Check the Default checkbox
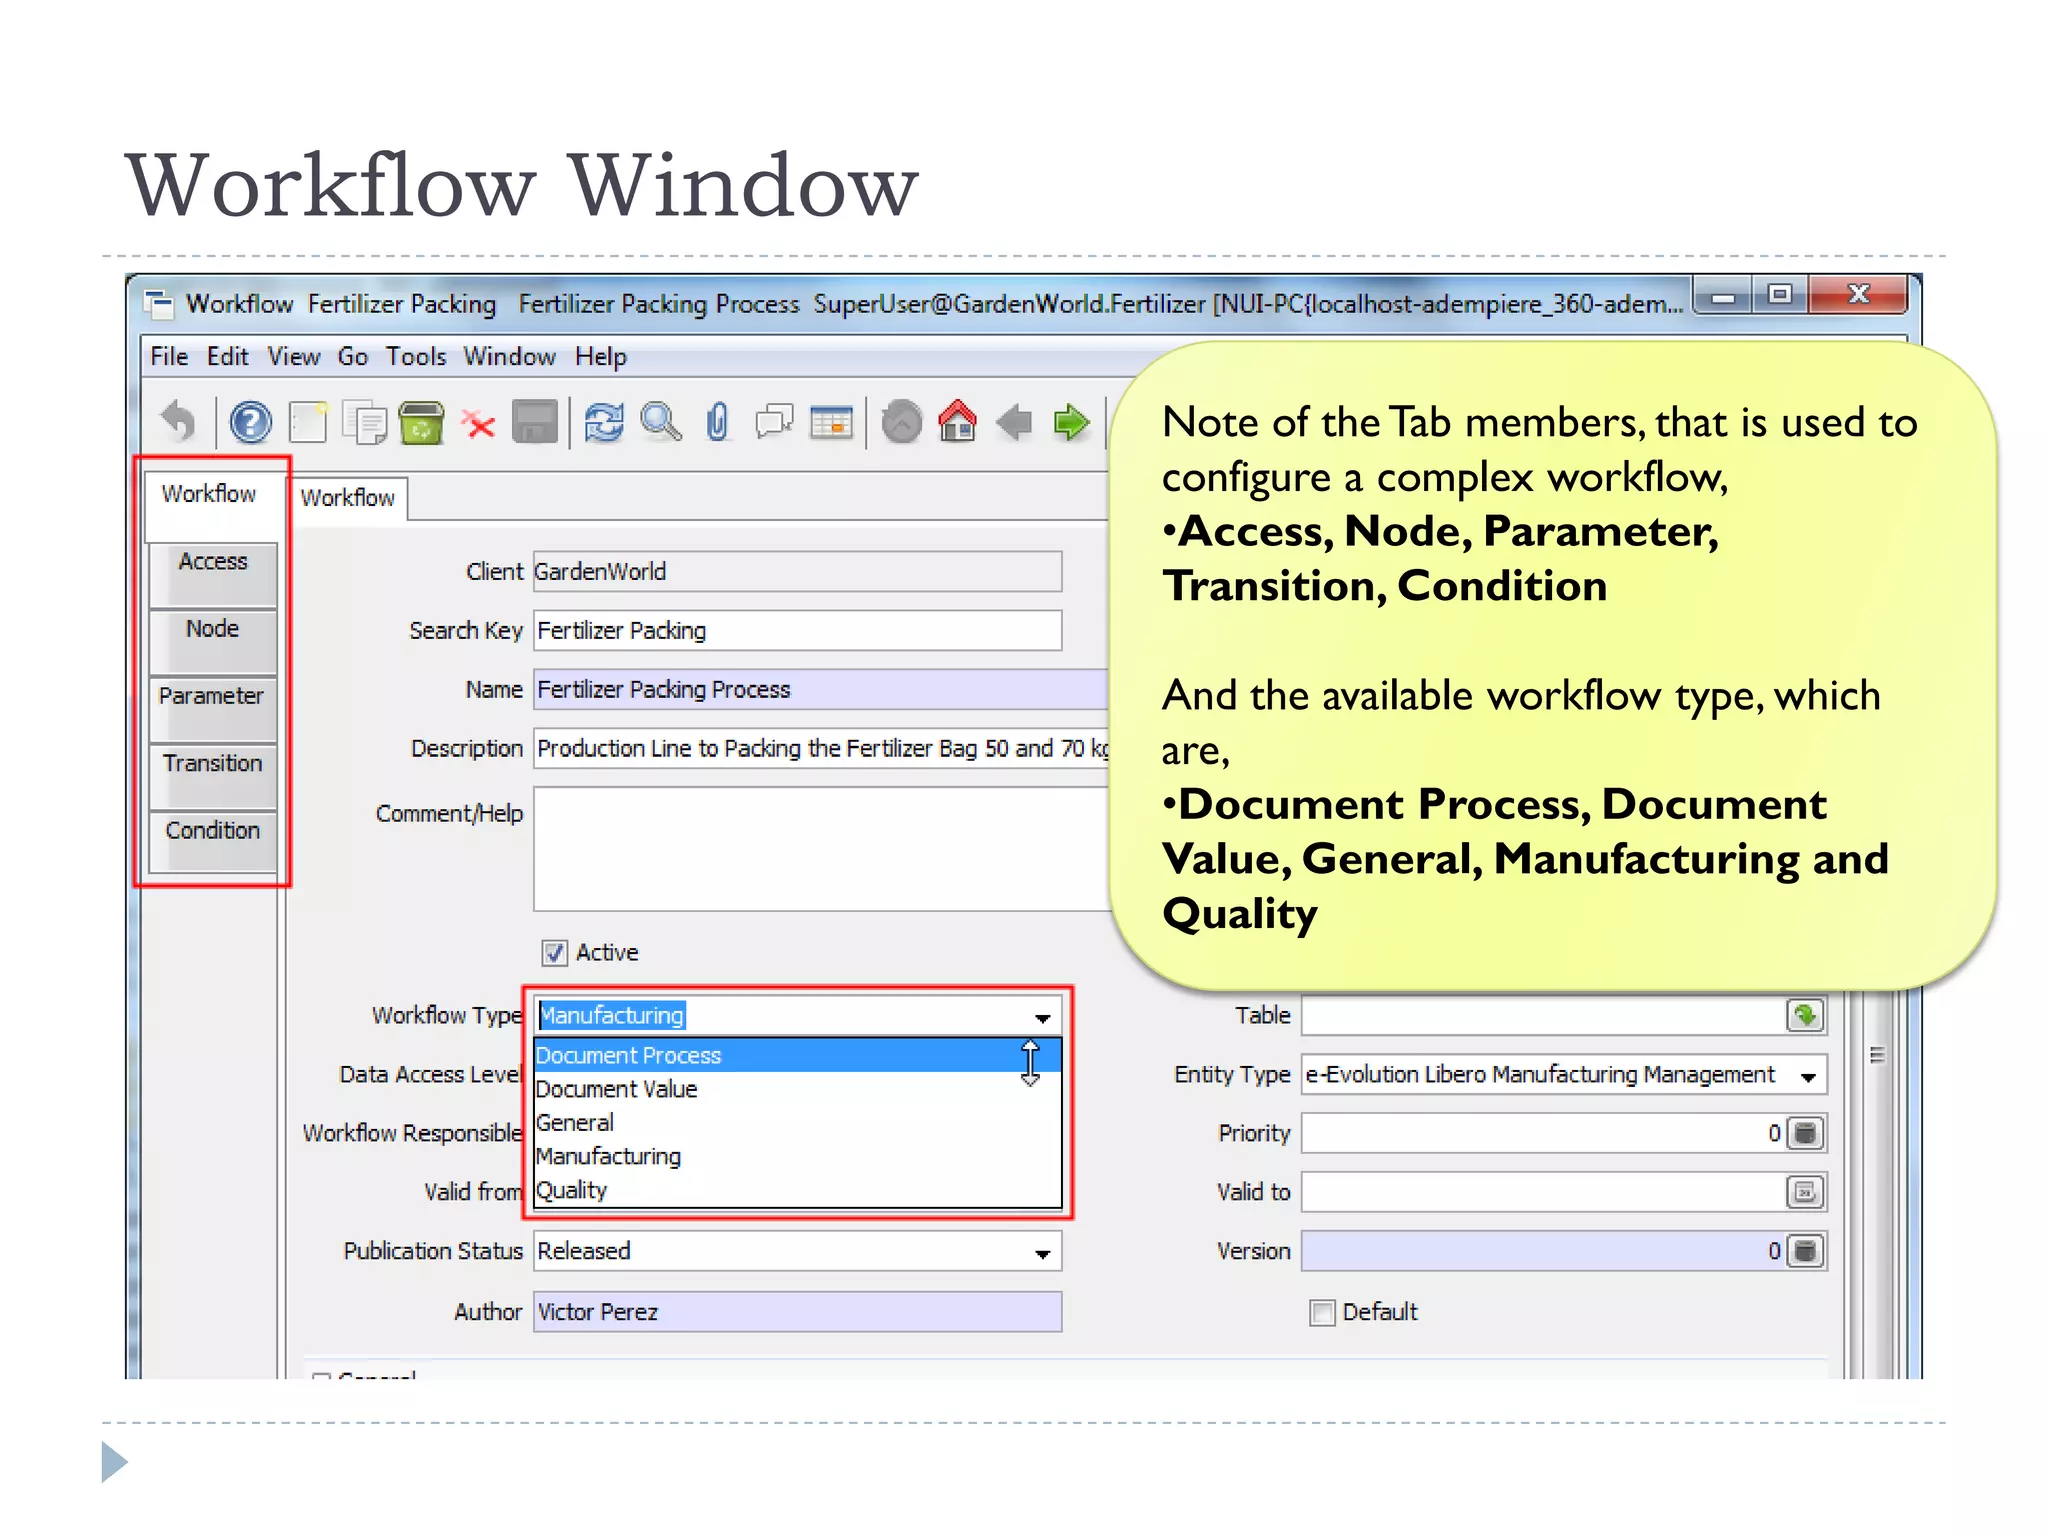Viewport: 2048px width, 1536px height. [1322, 1312]
